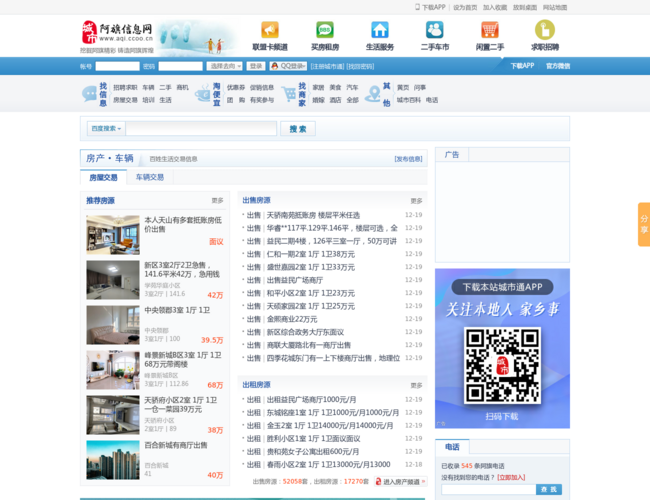This screenshot has height=500, width=650.
Task: Open the 天骄府小区2室 listing thumbnail
Action: tap(113, 415)
